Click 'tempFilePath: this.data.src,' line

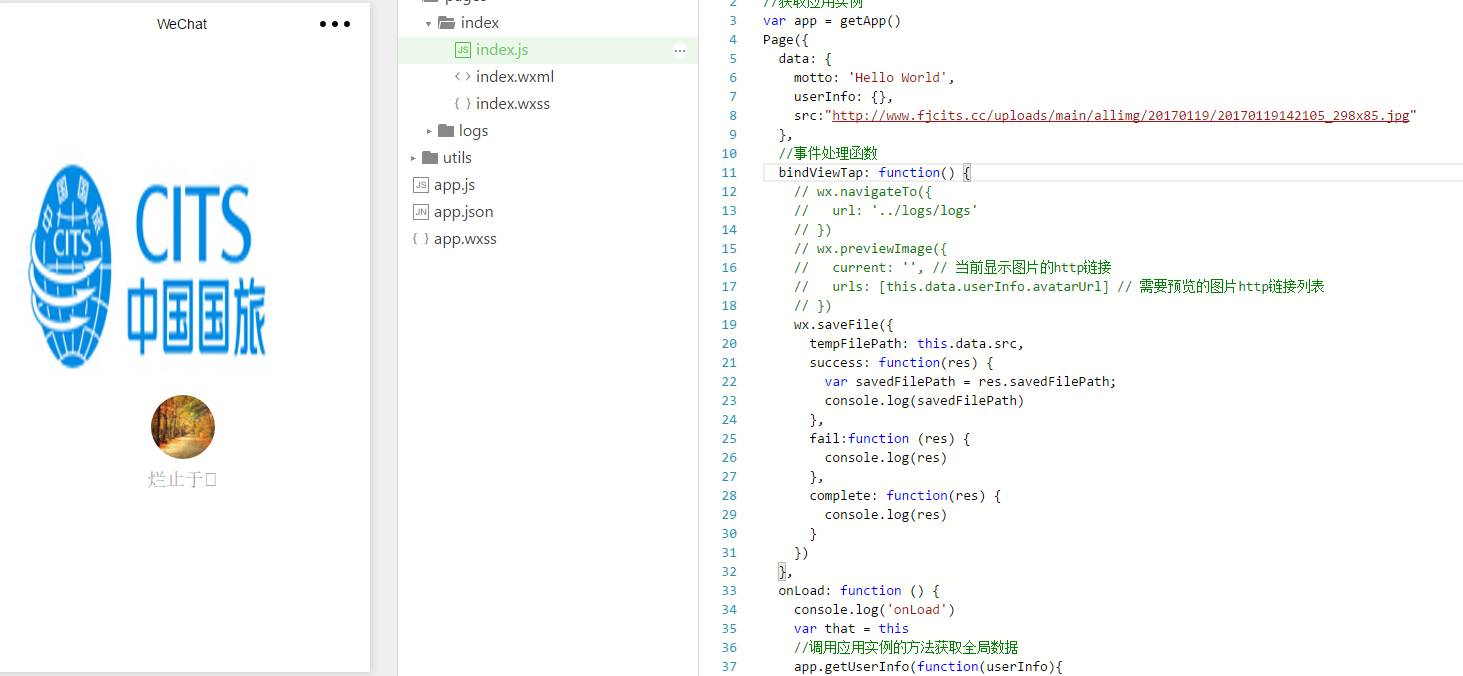click(916, 343)
